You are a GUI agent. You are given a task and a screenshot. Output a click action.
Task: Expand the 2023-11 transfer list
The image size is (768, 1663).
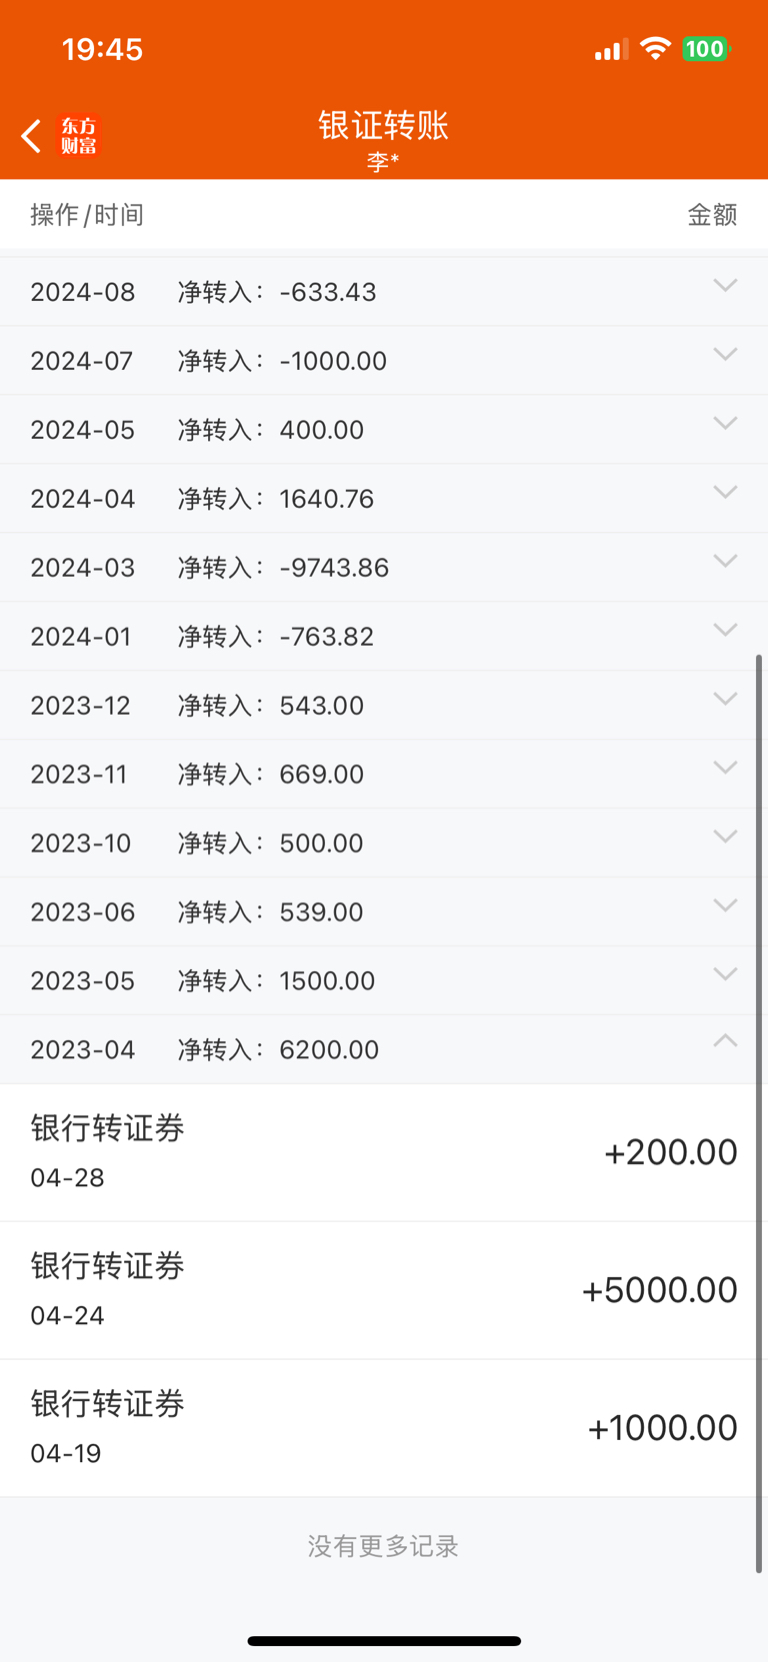pos(725,769)
